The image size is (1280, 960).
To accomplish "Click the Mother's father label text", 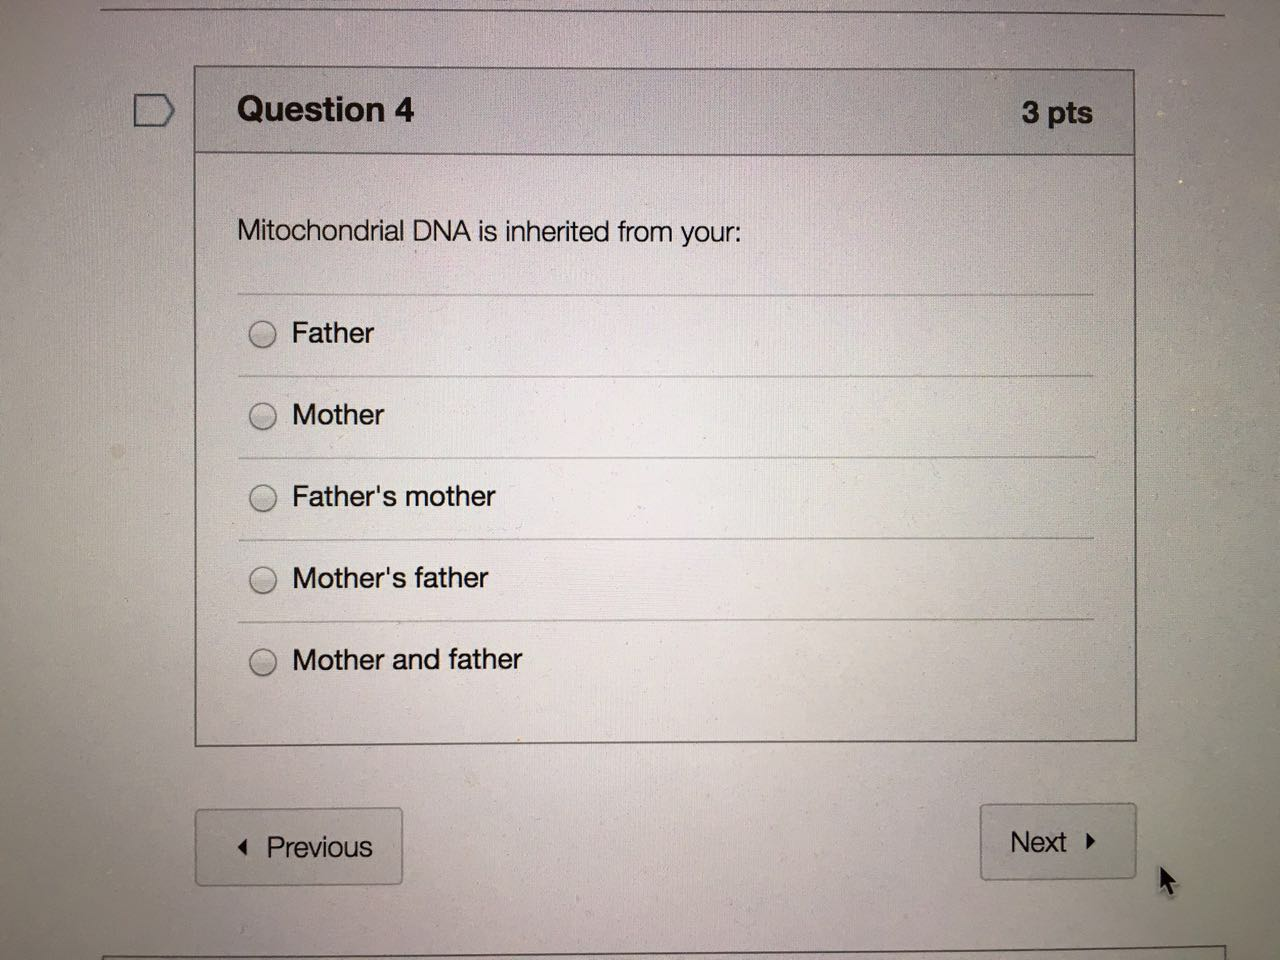I will click(x=389, y=578).
